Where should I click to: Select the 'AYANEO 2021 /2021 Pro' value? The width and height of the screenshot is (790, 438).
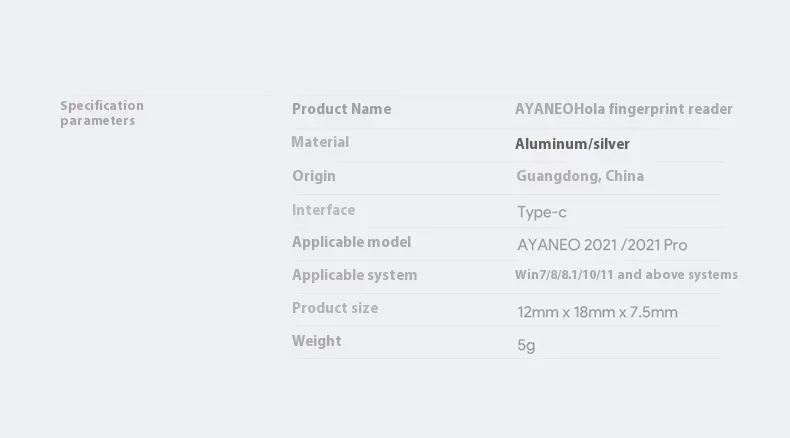[x=602, y=245]
